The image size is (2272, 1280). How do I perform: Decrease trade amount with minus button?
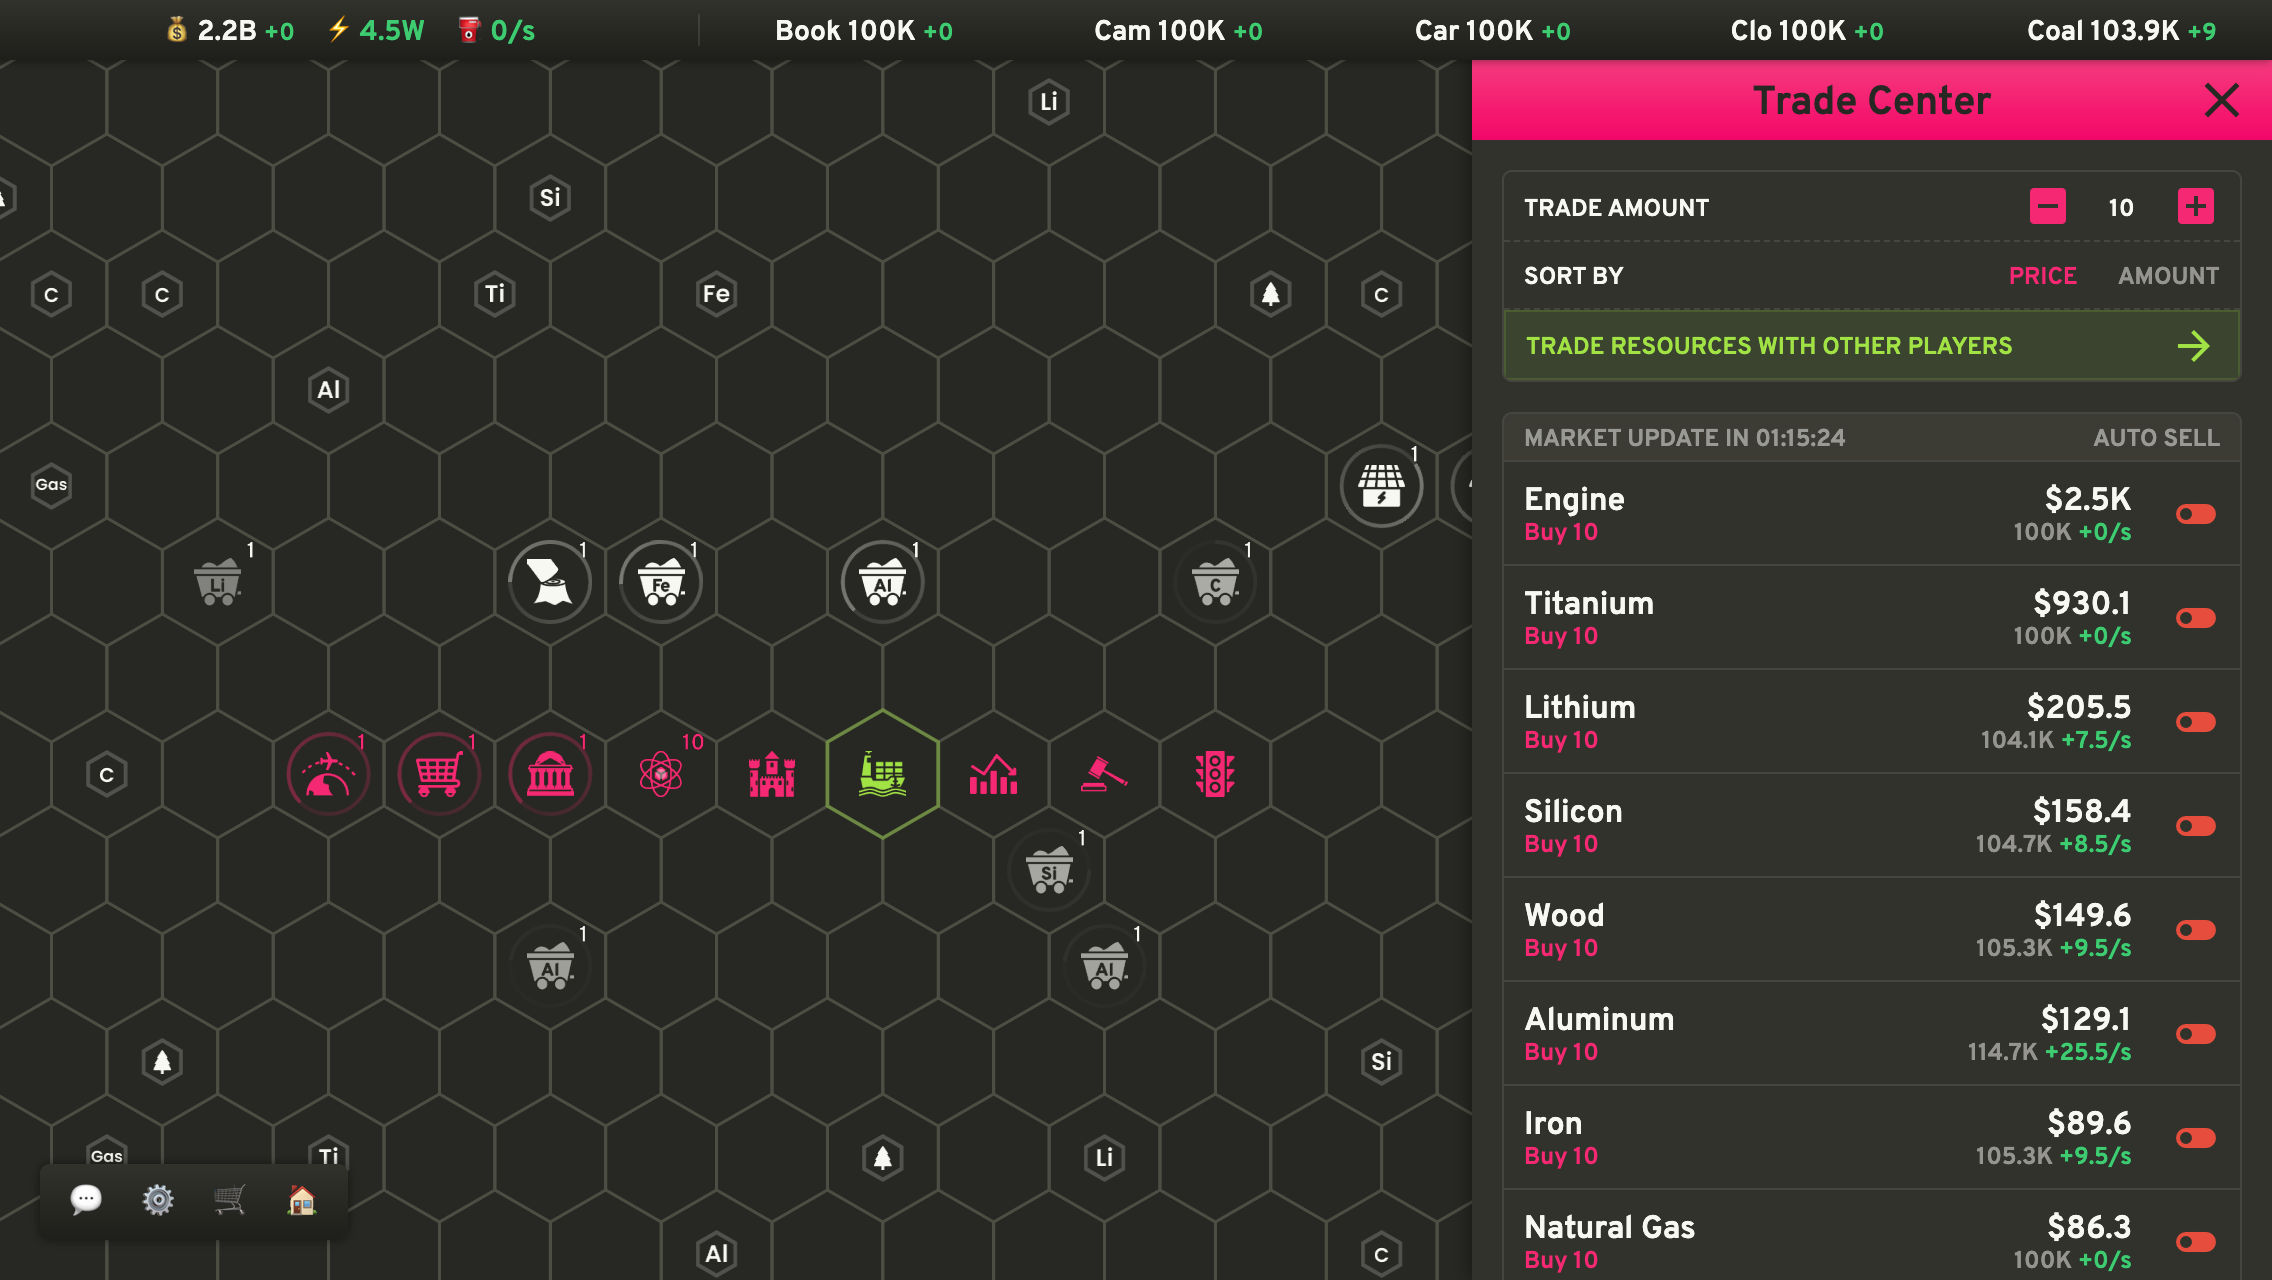tap(2047, 207)
